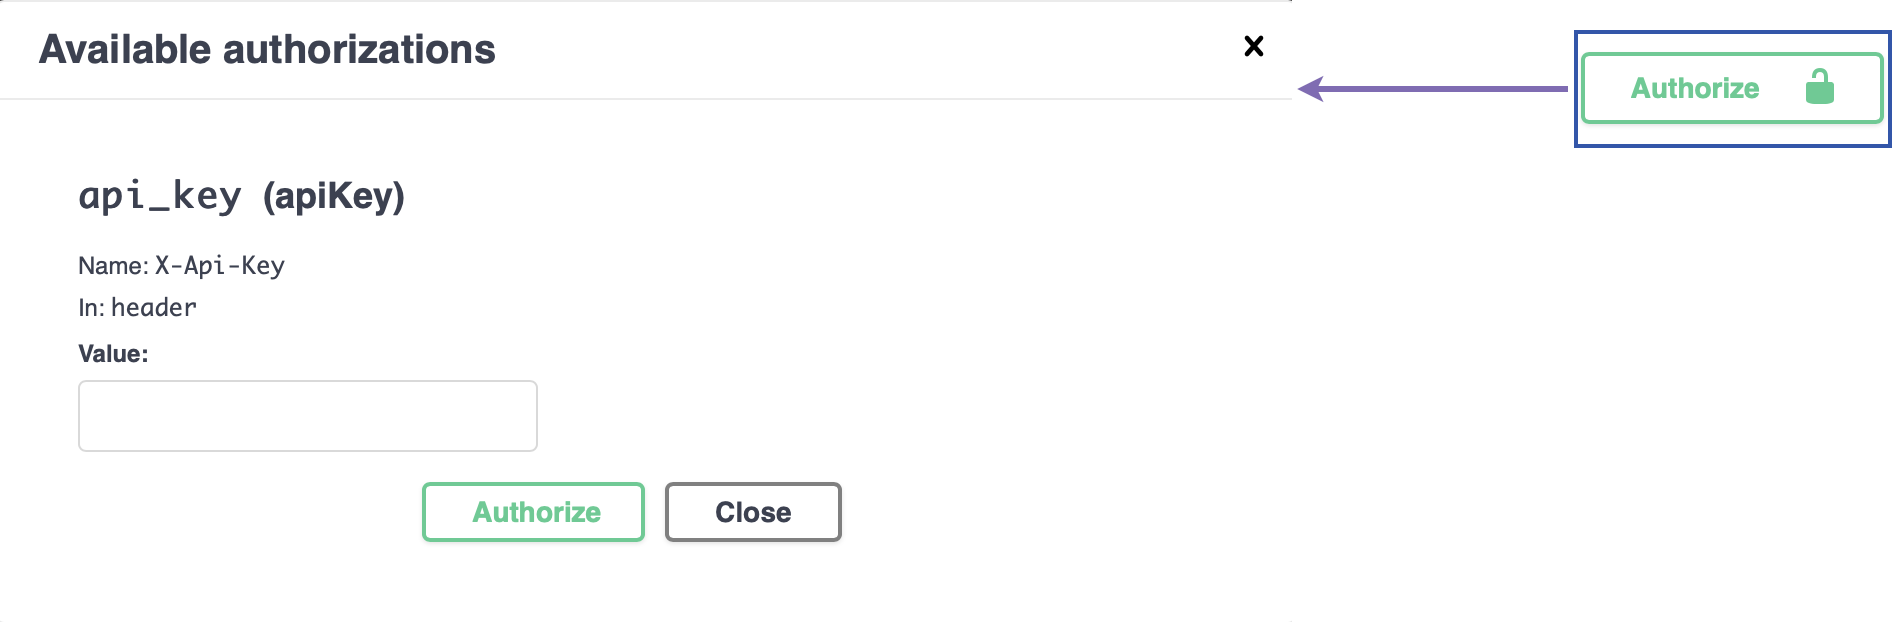
Task: Click the Name: label text
Action: [113, 266]
